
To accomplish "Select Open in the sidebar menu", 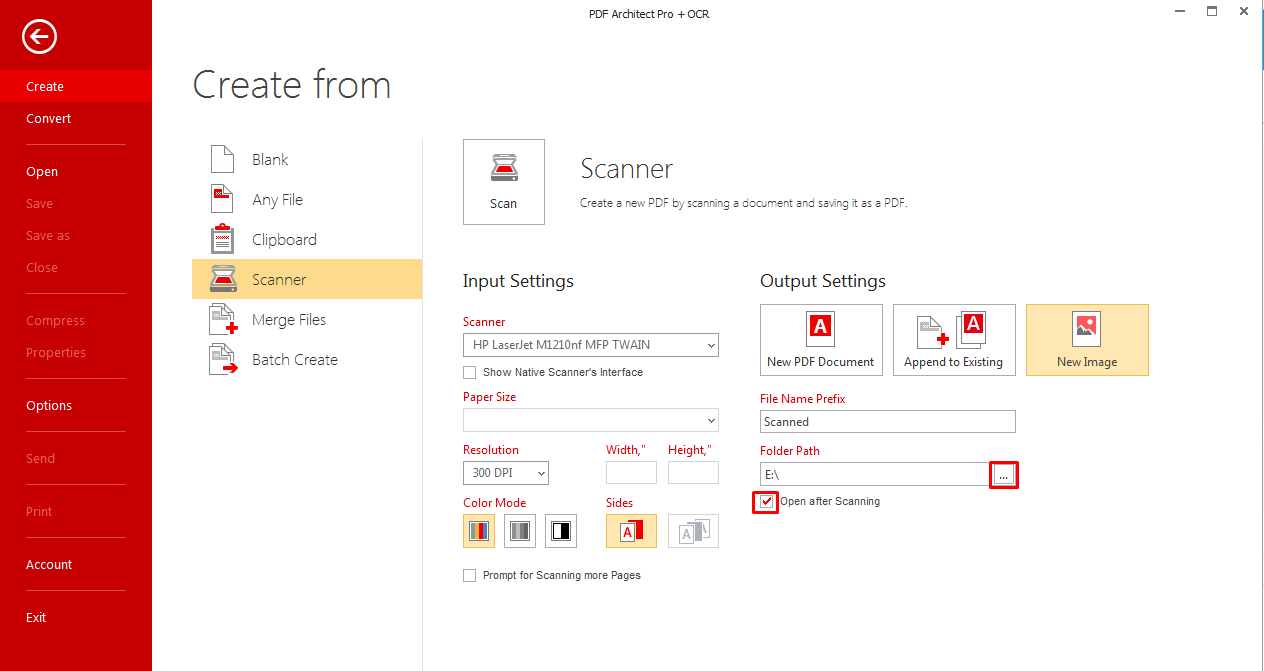I will pos(76,172).
